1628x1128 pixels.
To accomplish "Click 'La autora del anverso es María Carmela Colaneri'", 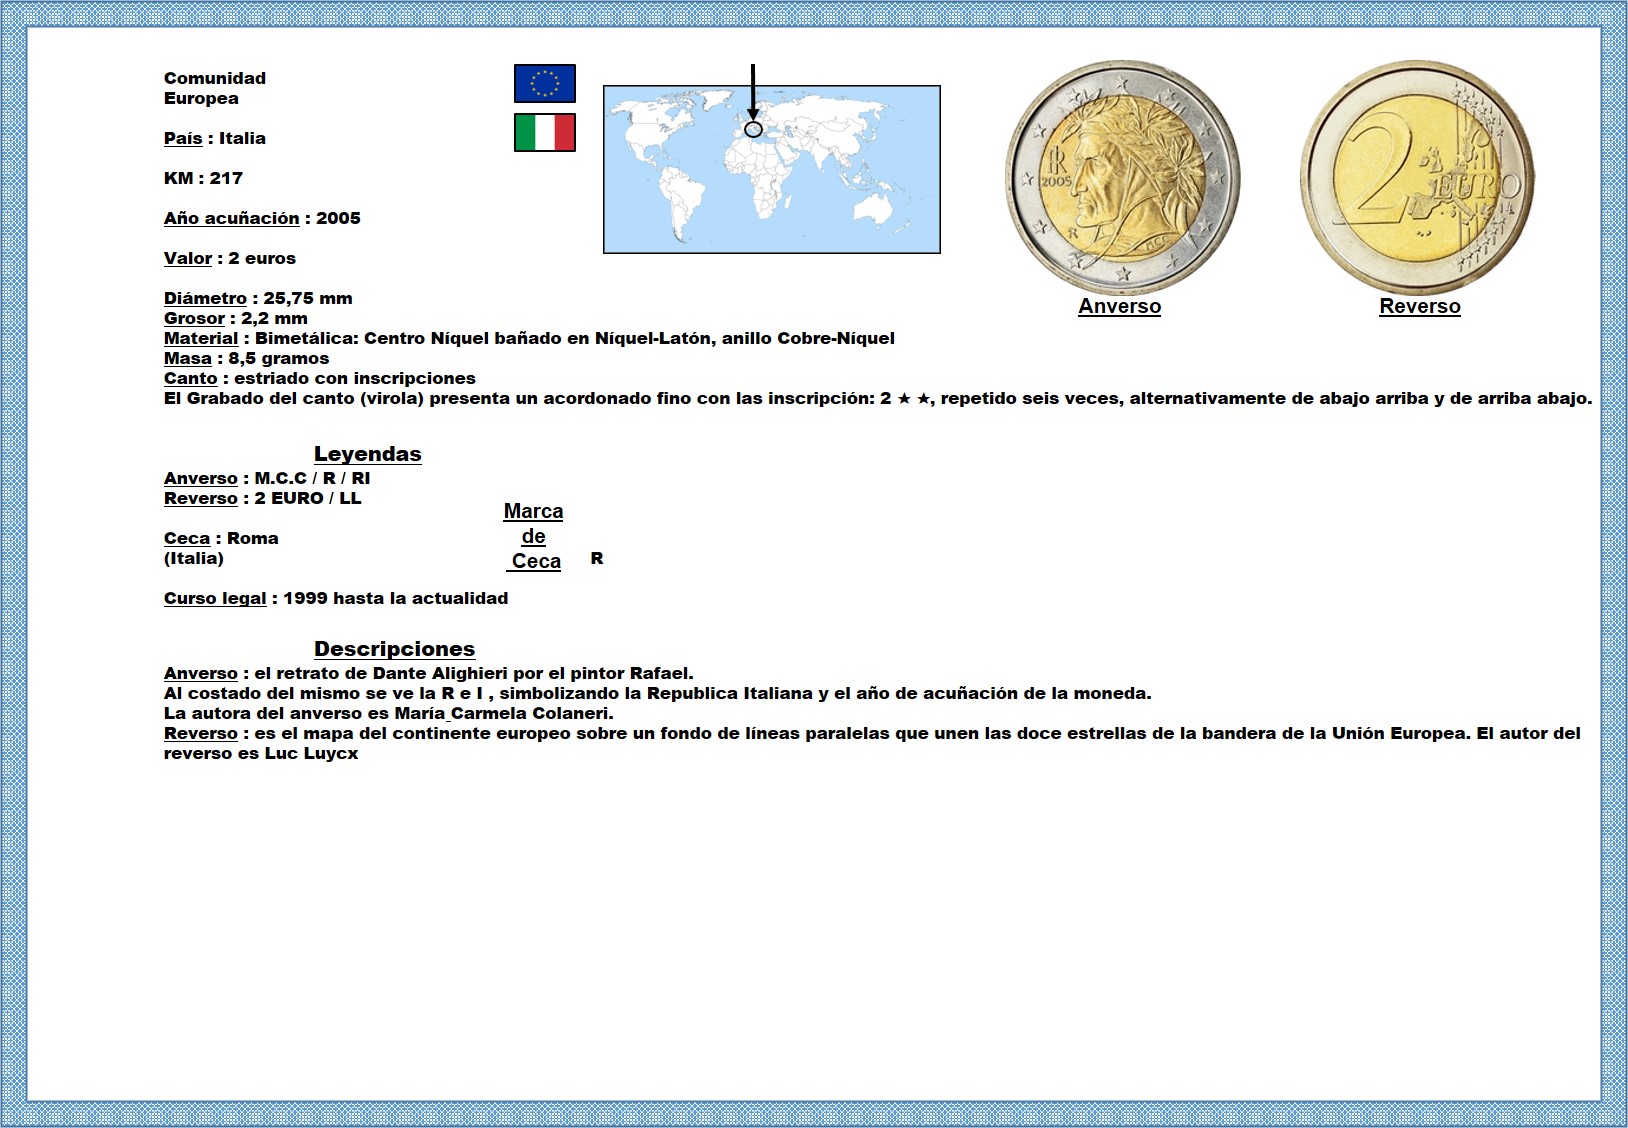I will 389,713.
